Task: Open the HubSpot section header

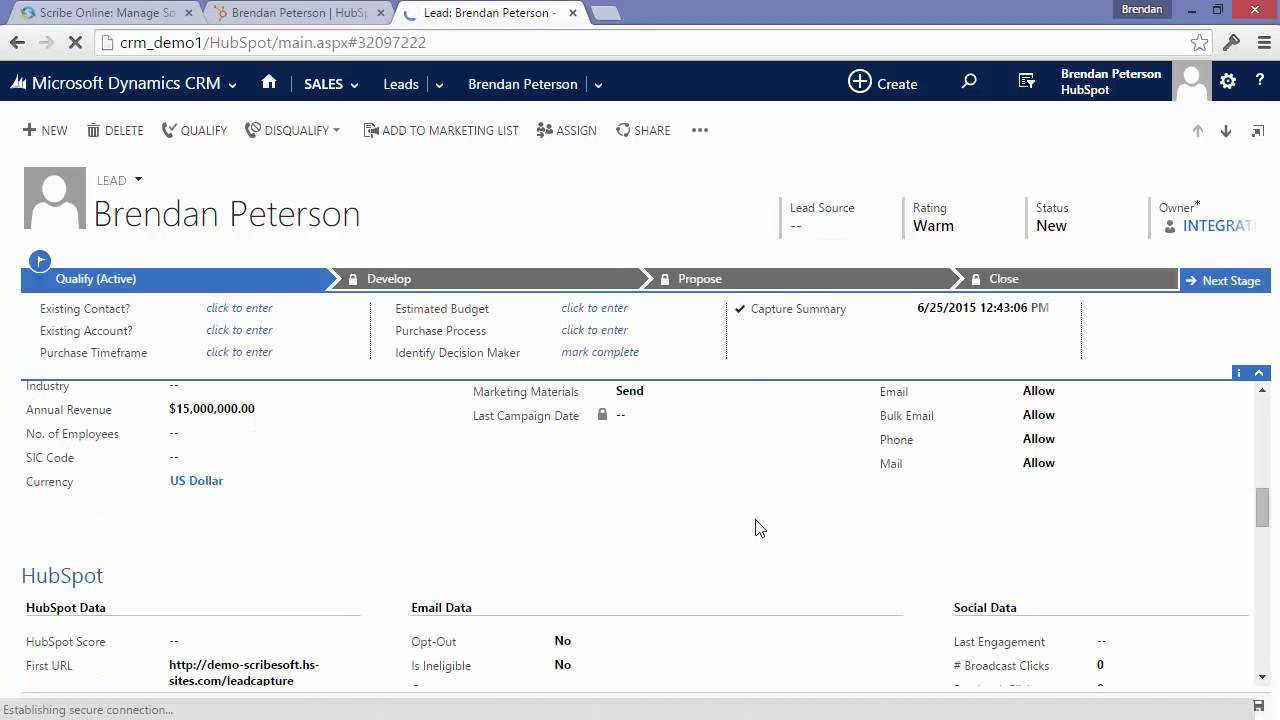Action: tap(62, 576)
